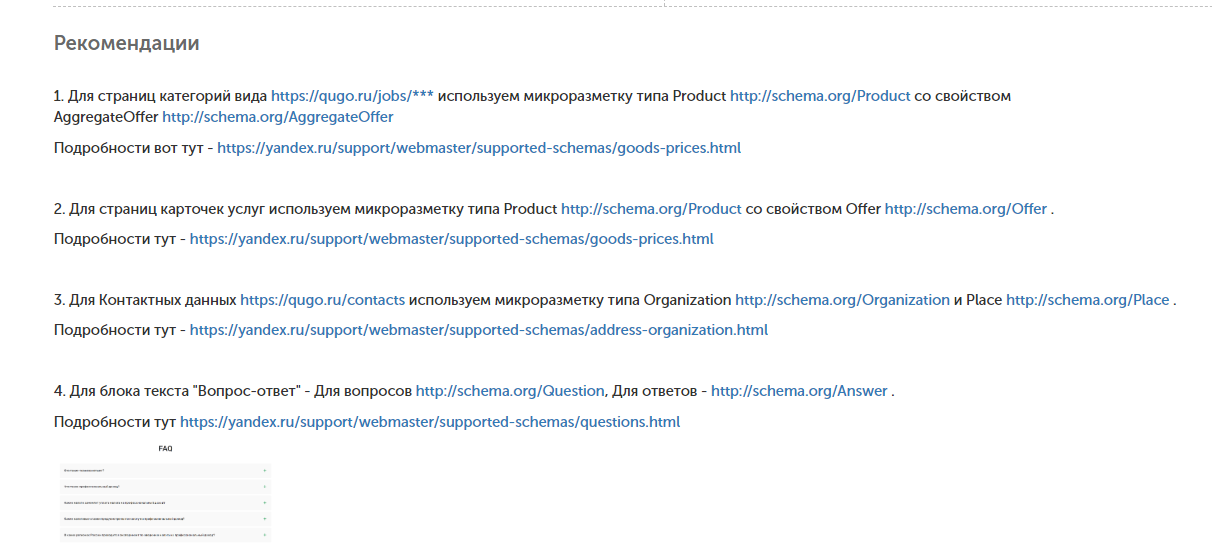Open the qugo.ru/jobs category link

point(352,96)
